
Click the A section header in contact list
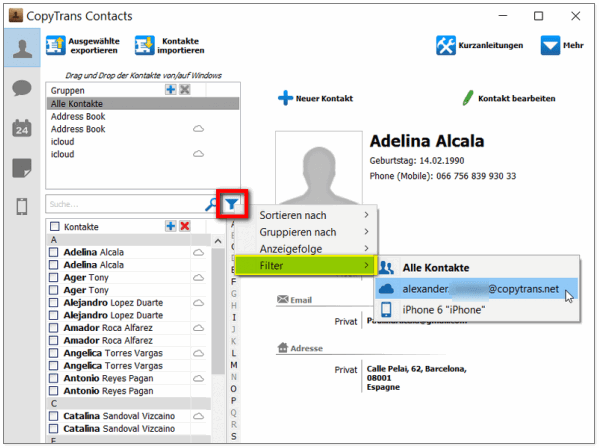128,240
